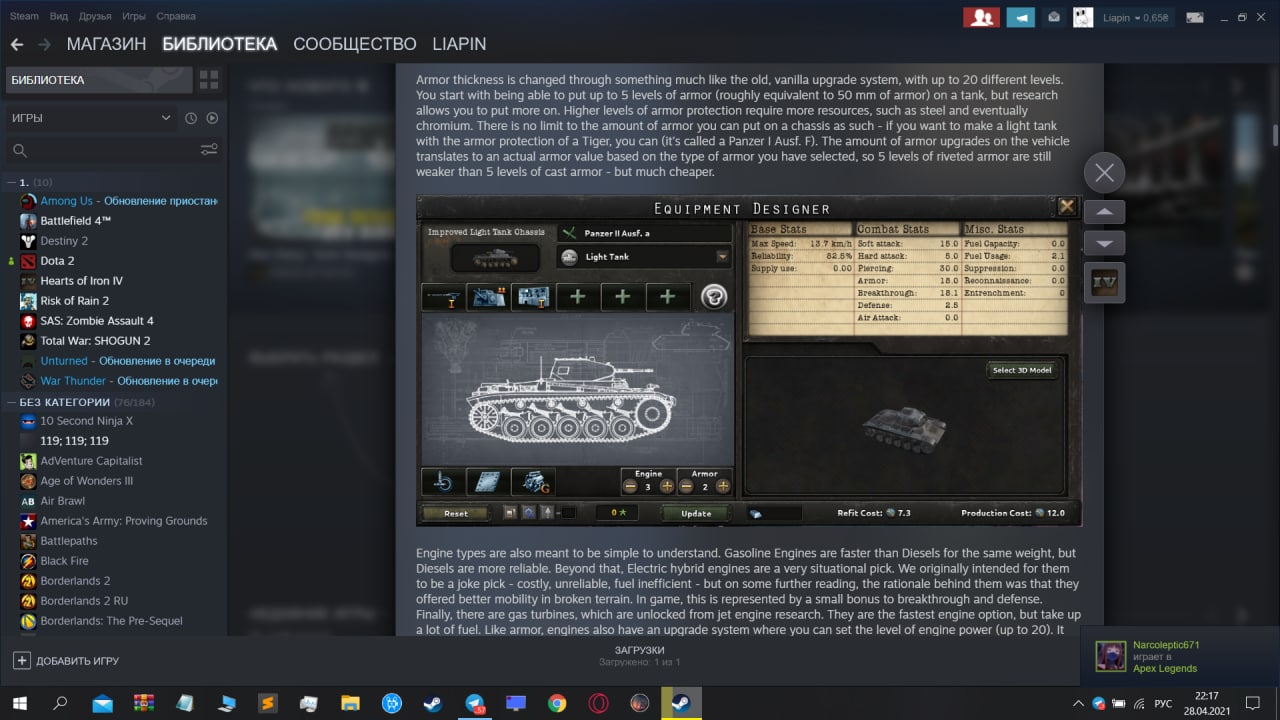Open the Друзья menu
Screen dimensions: 1280x720
pos(95,16)
